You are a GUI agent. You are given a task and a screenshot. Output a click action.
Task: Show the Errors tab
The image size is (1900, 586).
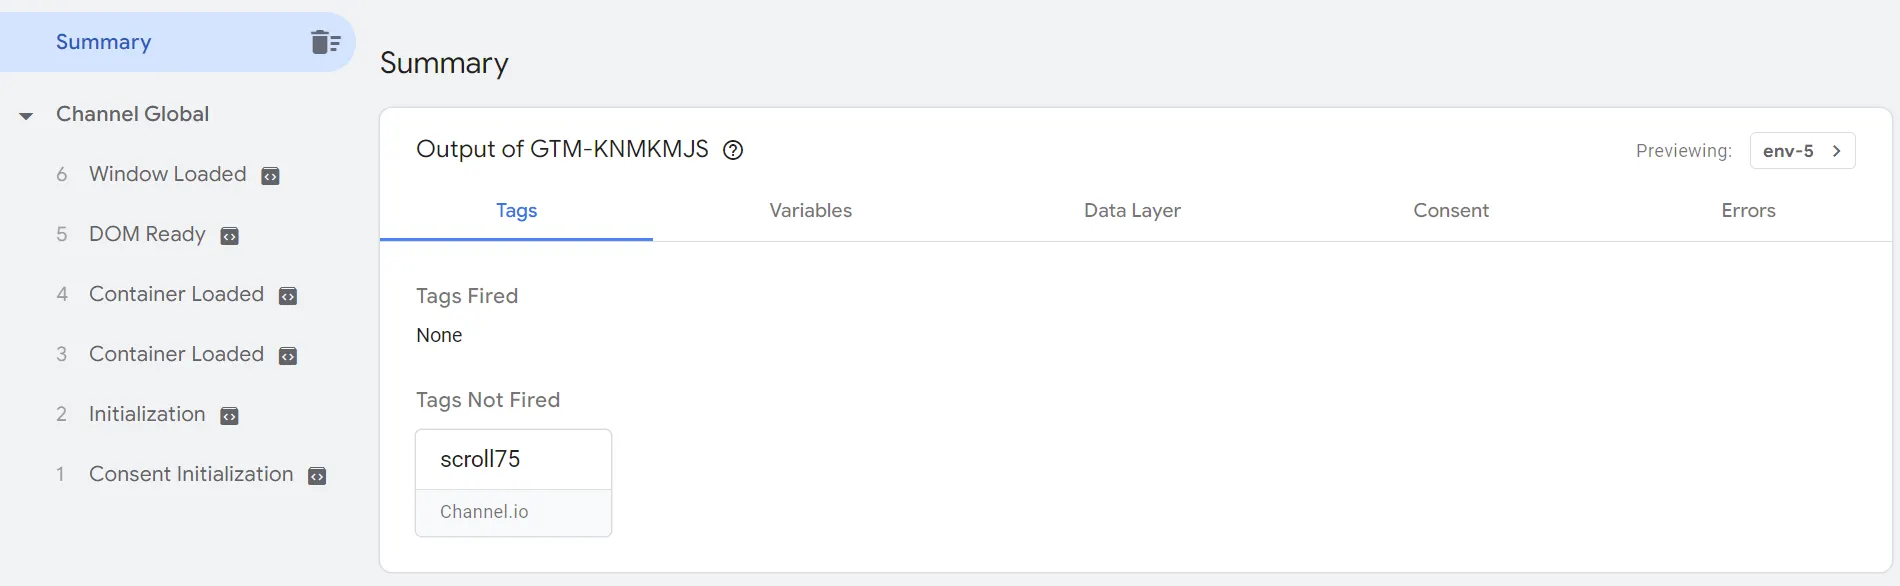click(x=1747, y=211)
